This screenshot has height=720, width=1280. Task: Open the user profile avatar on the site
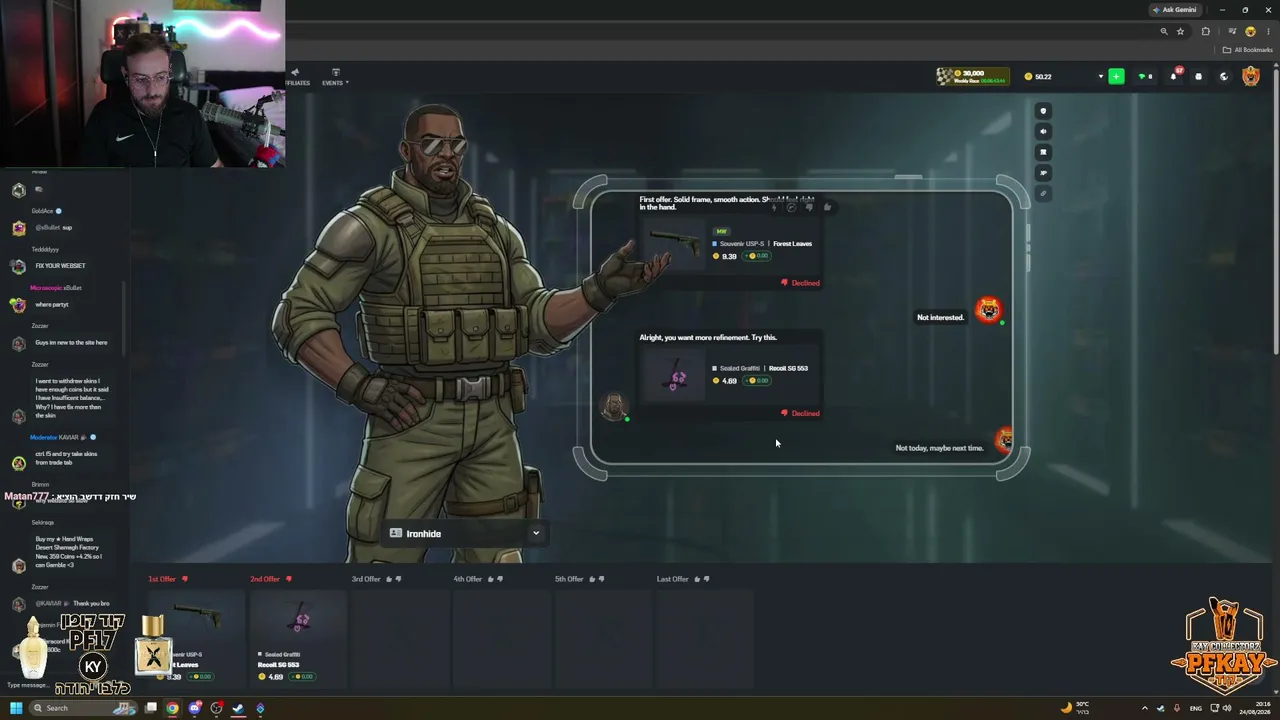coord(1251,76)
